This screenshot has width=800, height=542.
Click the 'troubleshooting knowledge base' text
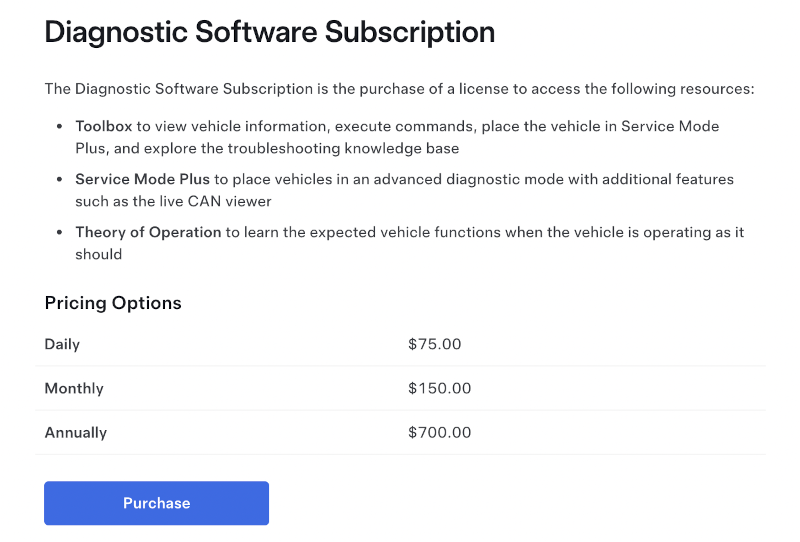click(343, 149)
